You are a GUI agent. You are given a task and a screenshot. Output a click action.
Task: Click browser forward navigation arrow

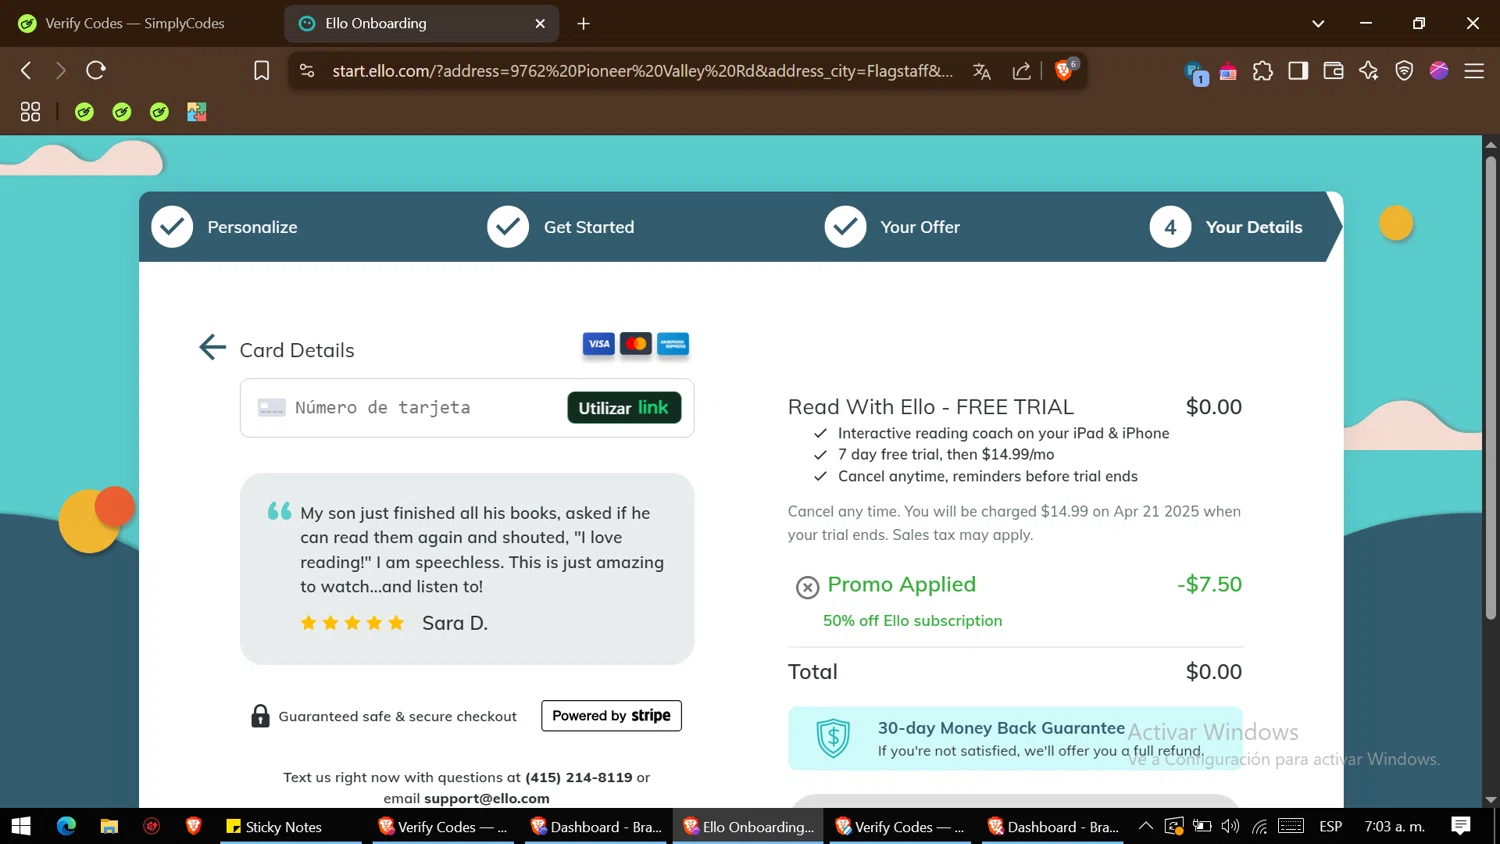pos(60,70)
